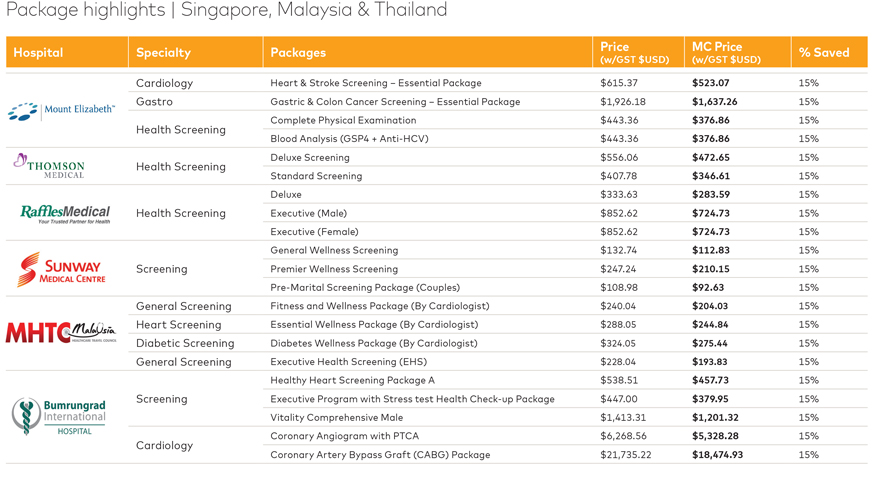The height and width of the screenshot is (482, 874).
Task: Open Heart & Stroke Screening – Essential Package
Action: click(x=375, y=83)
